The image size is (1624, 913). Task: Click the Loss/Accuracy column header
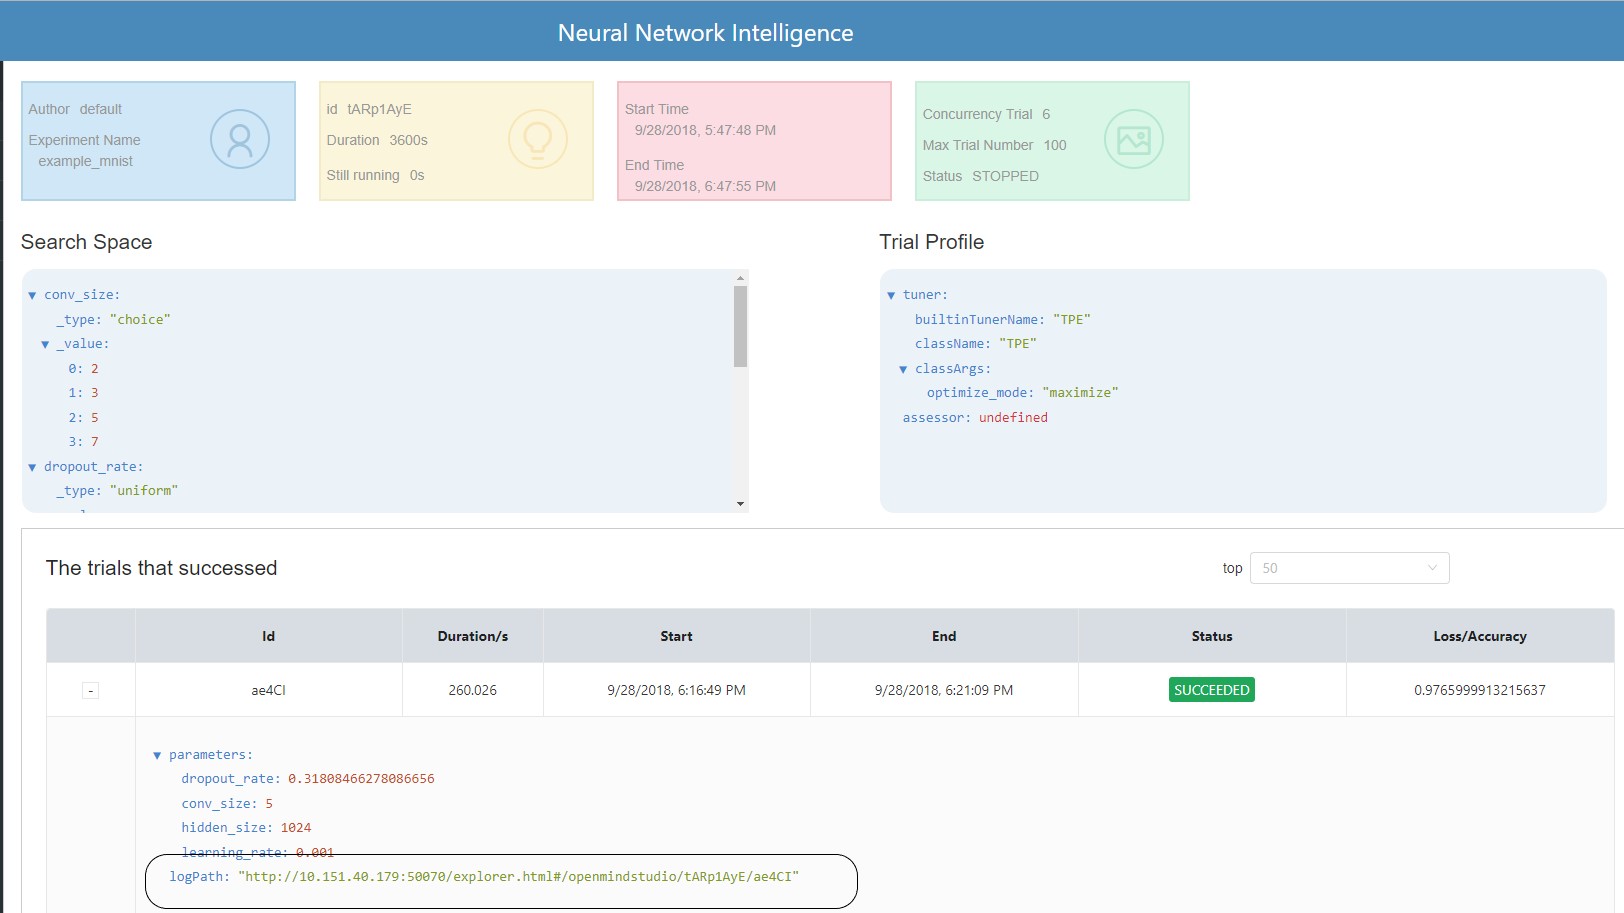click(1479, 636)
